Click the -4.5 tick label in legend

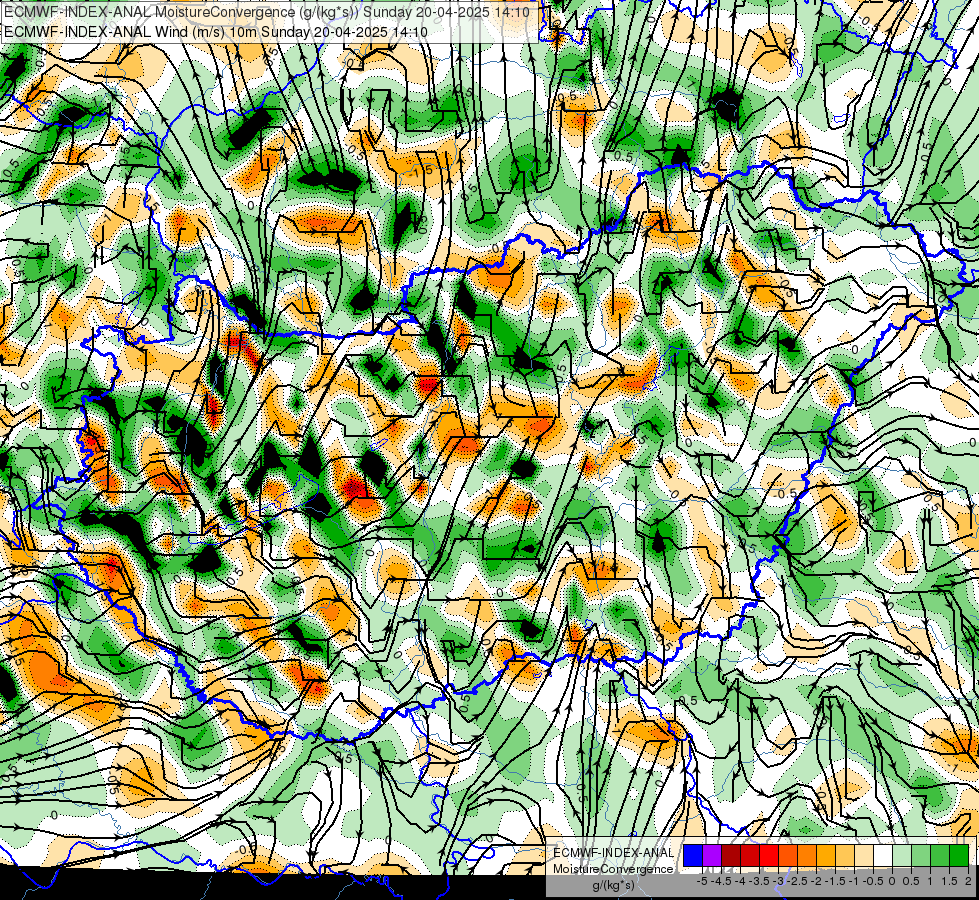tap(722, 881)
